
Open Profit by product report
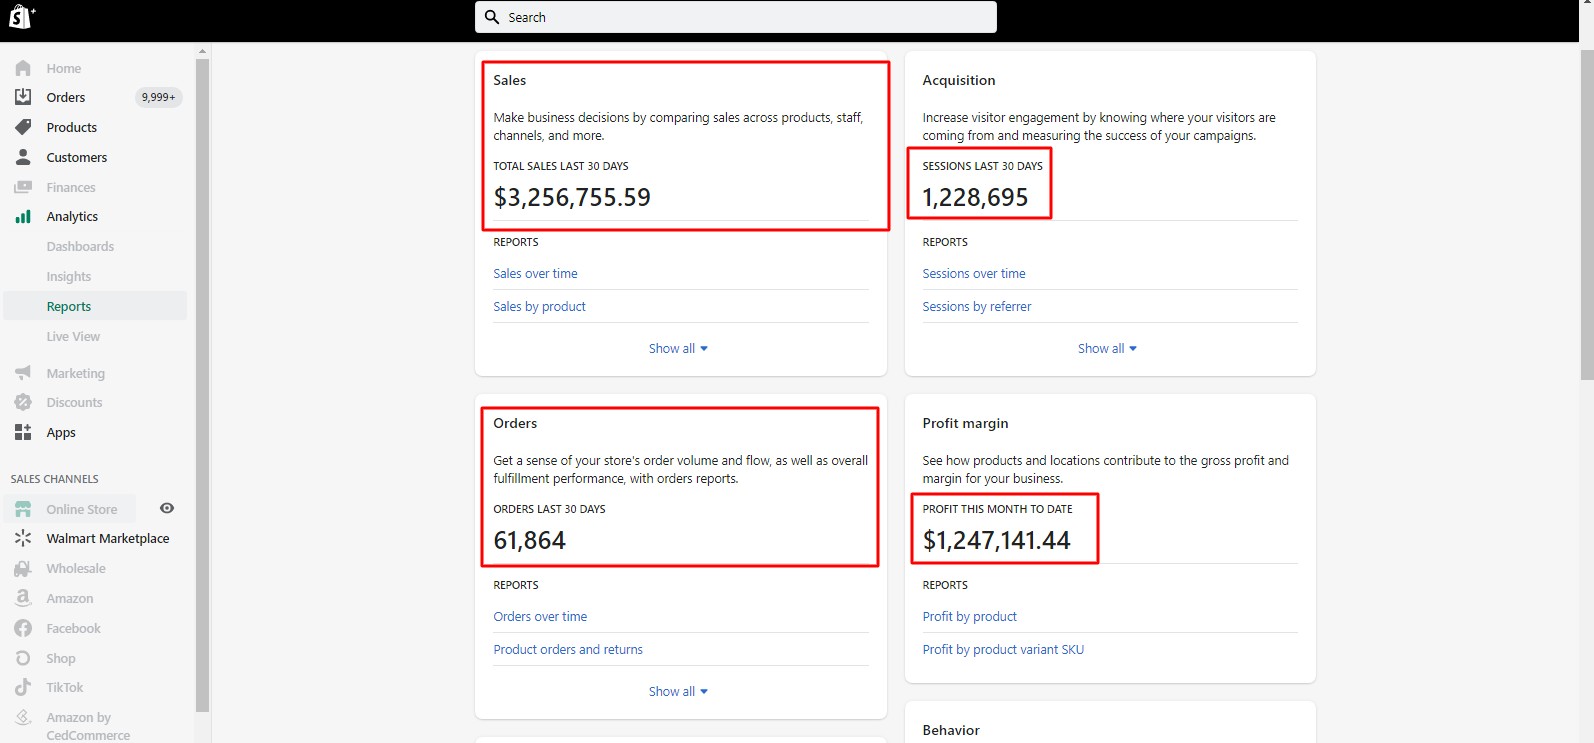click(969, 616)
